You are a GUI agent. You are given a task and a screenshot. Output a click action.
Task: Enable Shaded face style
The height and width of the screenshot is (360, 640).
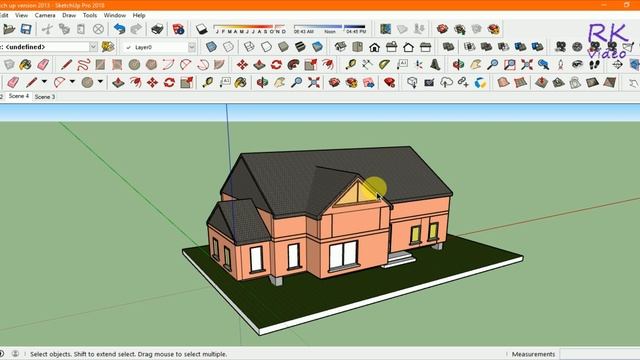pos(283,47)
